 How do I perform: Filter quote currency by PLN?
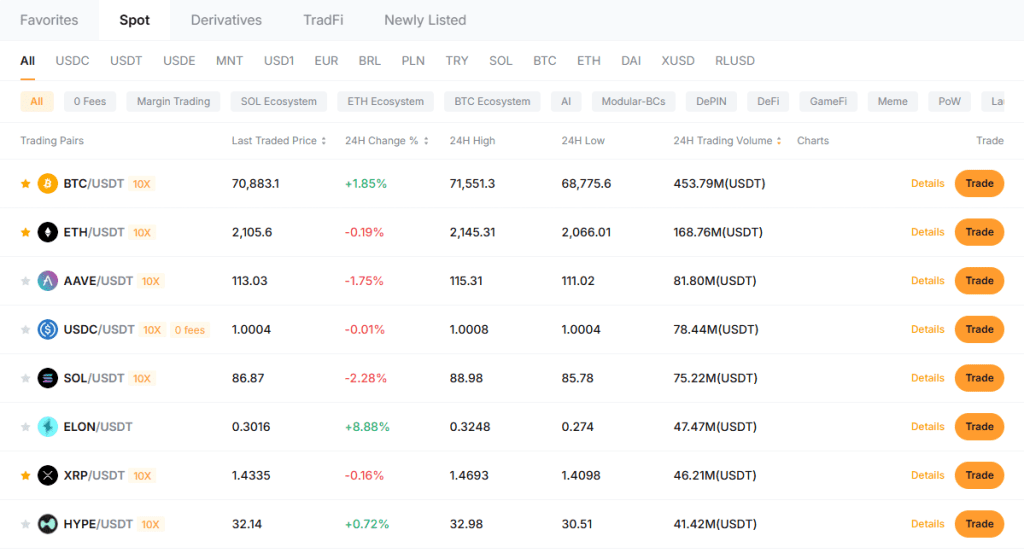(413, 61)
